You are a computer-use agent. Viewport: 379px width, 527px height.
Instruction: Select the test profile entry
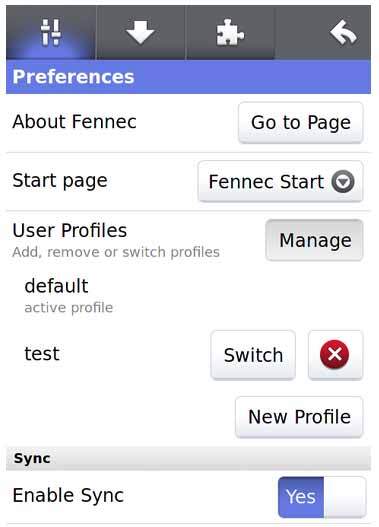42,354
